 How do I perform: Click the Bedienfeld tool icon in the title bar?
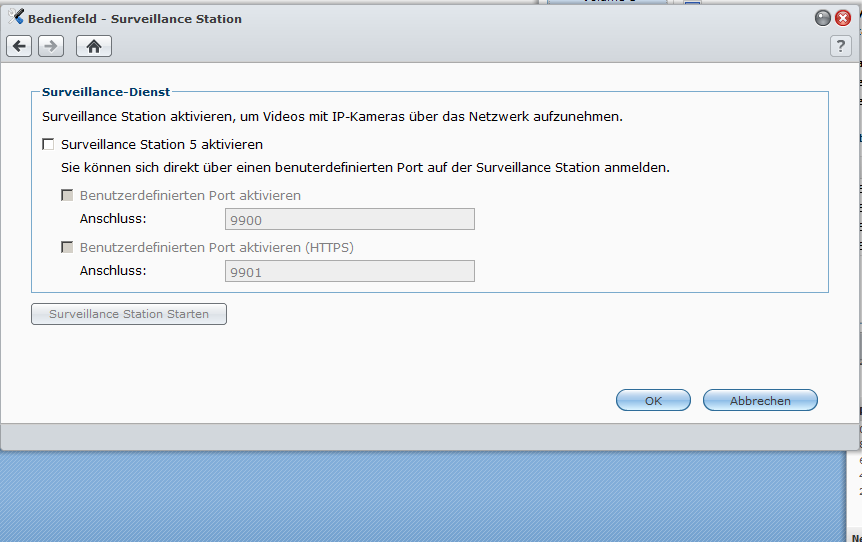(16, 17)
